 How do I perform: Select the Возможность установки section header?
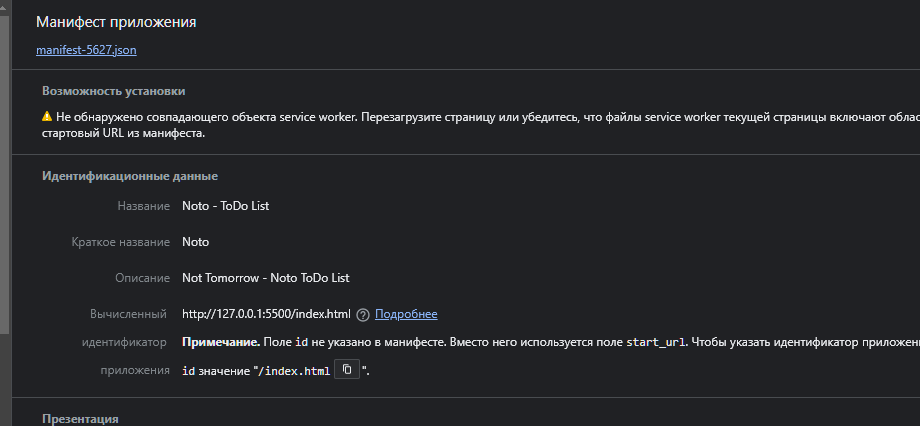(114, 91)
